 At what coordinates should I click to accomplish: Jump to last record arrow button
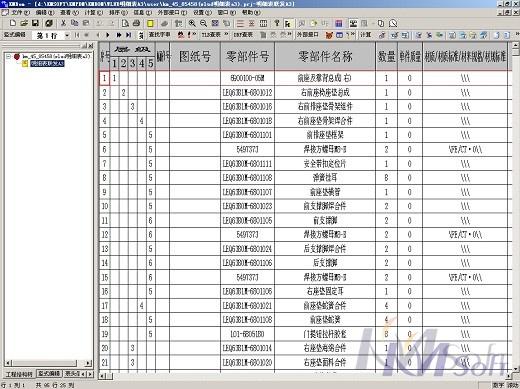tap(129, 35)
